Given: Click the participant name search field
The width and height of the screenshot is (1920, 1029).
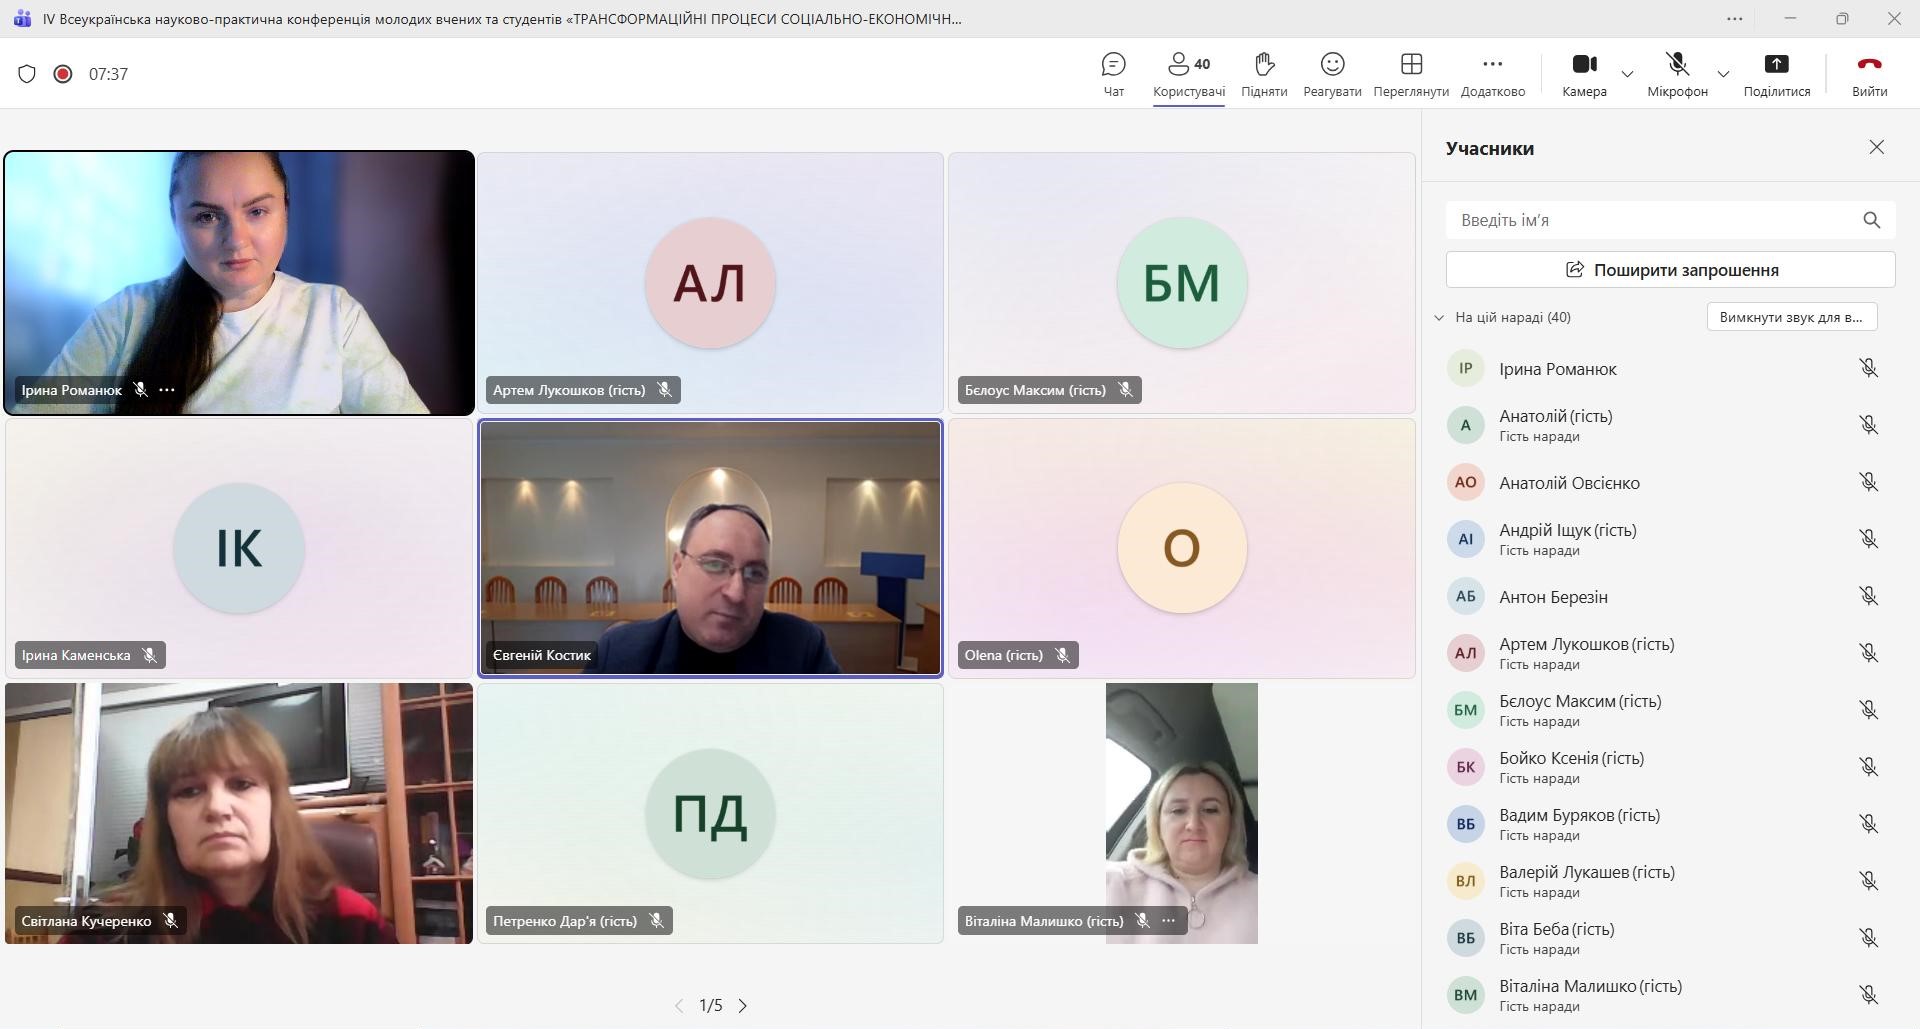Looking at the screenshot, I should [x=1650, y=220].
